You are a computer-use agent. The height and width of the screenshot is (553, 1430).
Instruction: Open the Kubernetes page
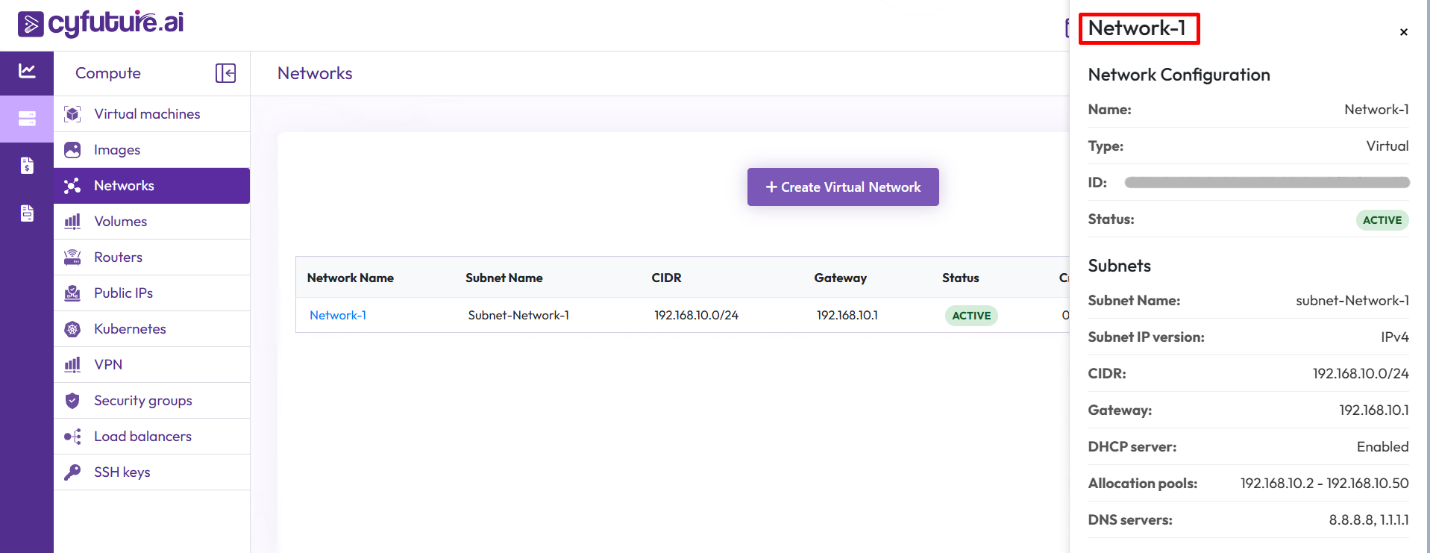click(x=130, y=329)
